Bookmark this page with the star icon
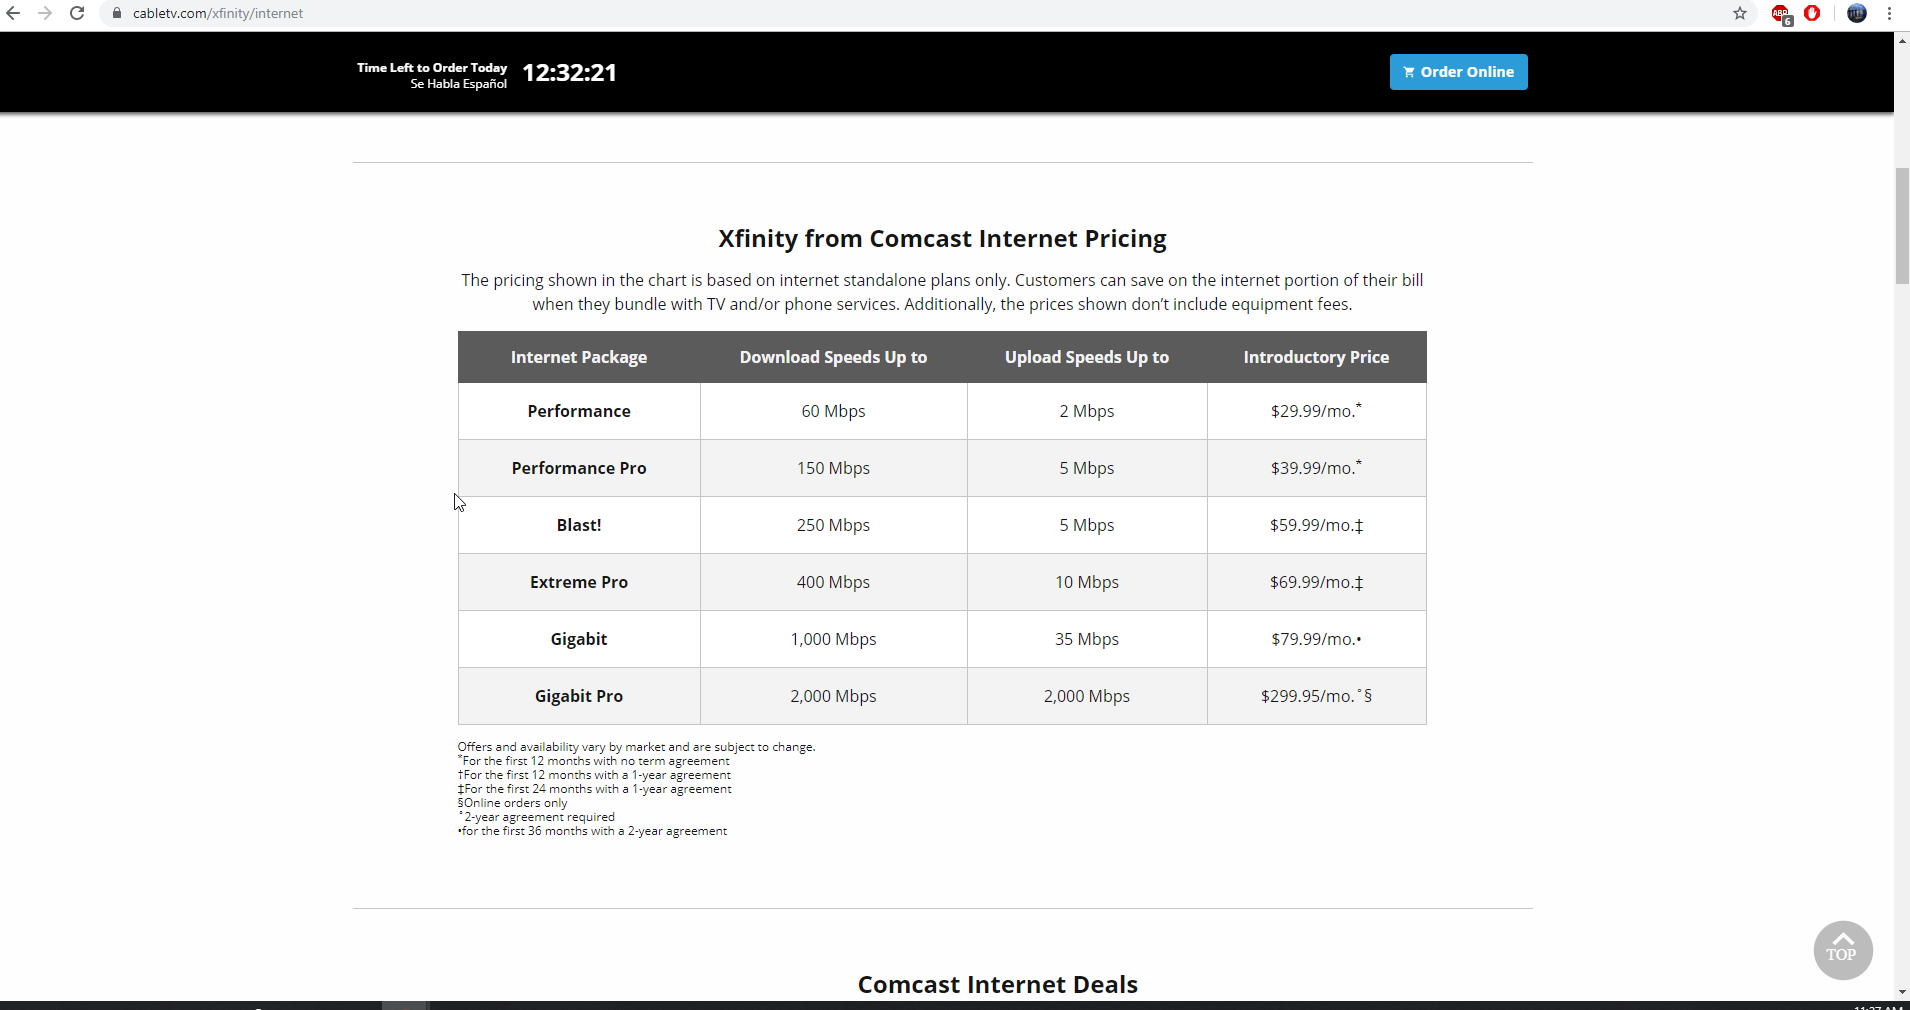The width and height of the screenshot is (1910, 1010). click(1740, 13)
